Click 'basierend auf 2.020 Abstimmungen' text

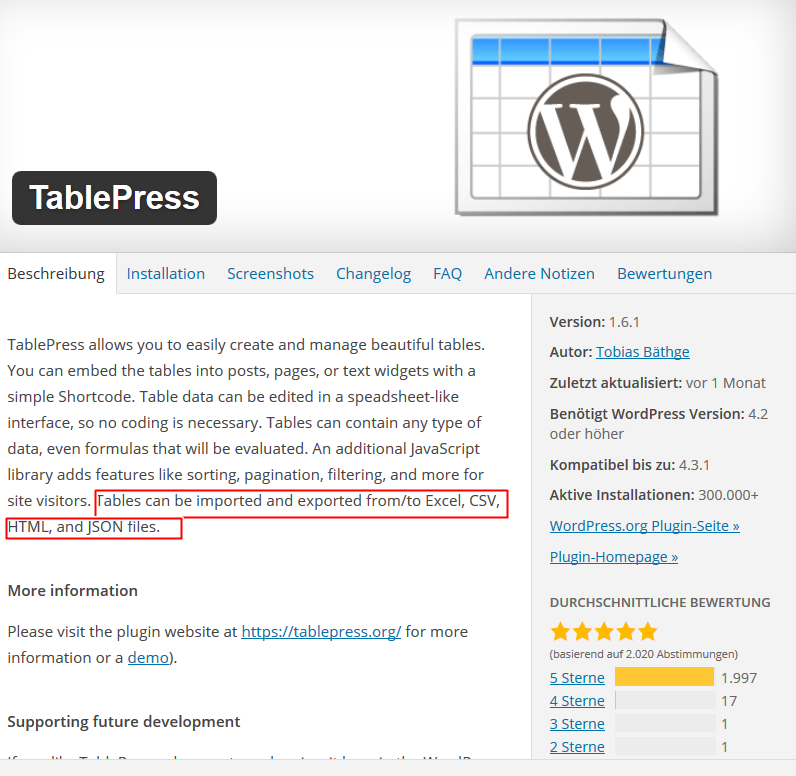tap(644, 654)
